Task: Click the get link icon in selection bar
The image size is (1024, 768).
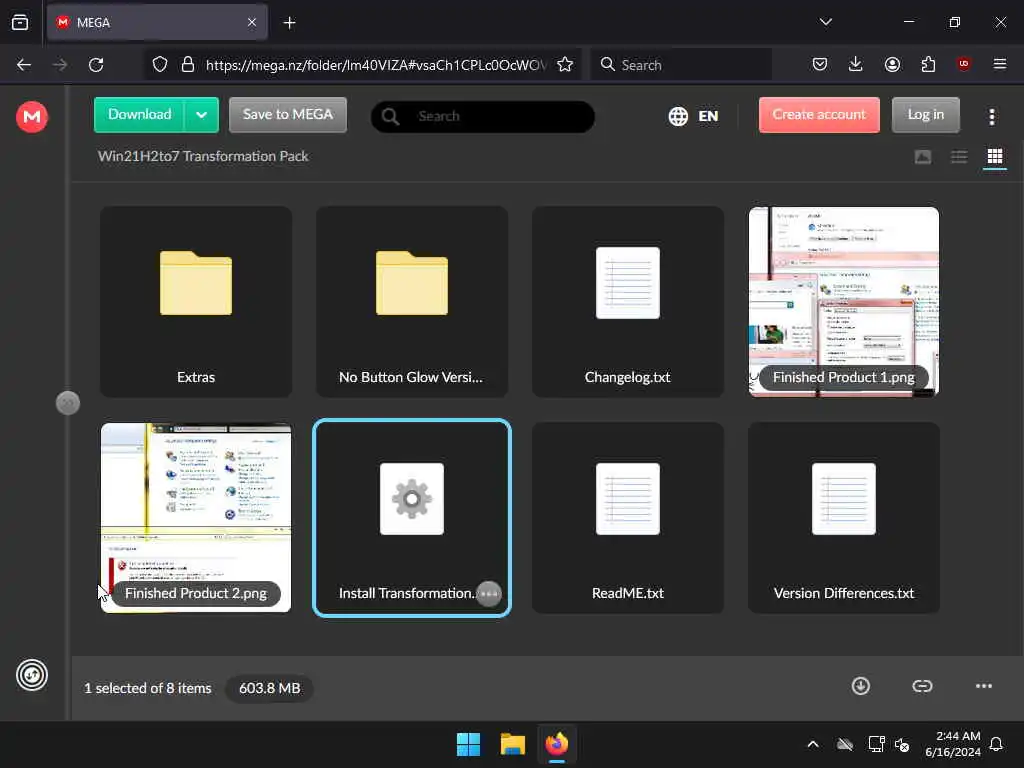Action: (x=922, y=686)
